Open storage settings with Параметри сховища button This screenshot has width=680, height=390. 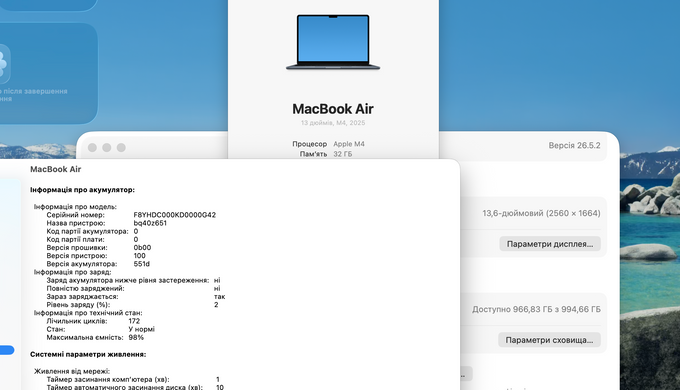(x=549, y=340)
